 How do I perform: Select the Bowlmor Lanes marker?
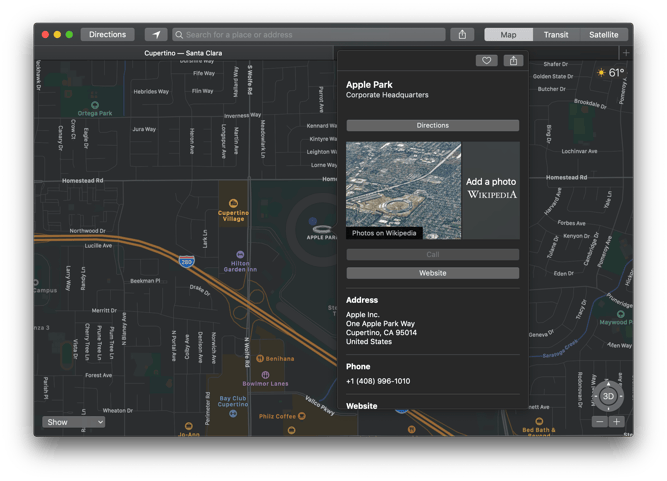click(265, 375)
